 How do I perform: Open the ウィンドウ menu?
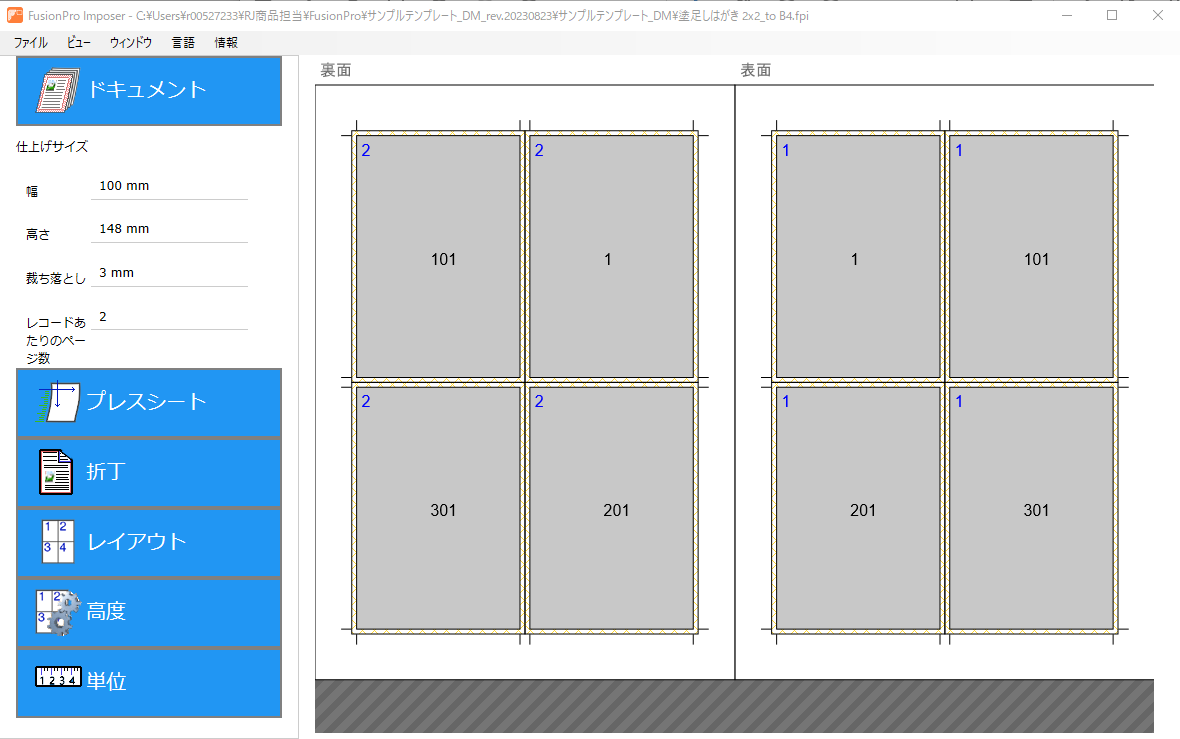[131, 43]
